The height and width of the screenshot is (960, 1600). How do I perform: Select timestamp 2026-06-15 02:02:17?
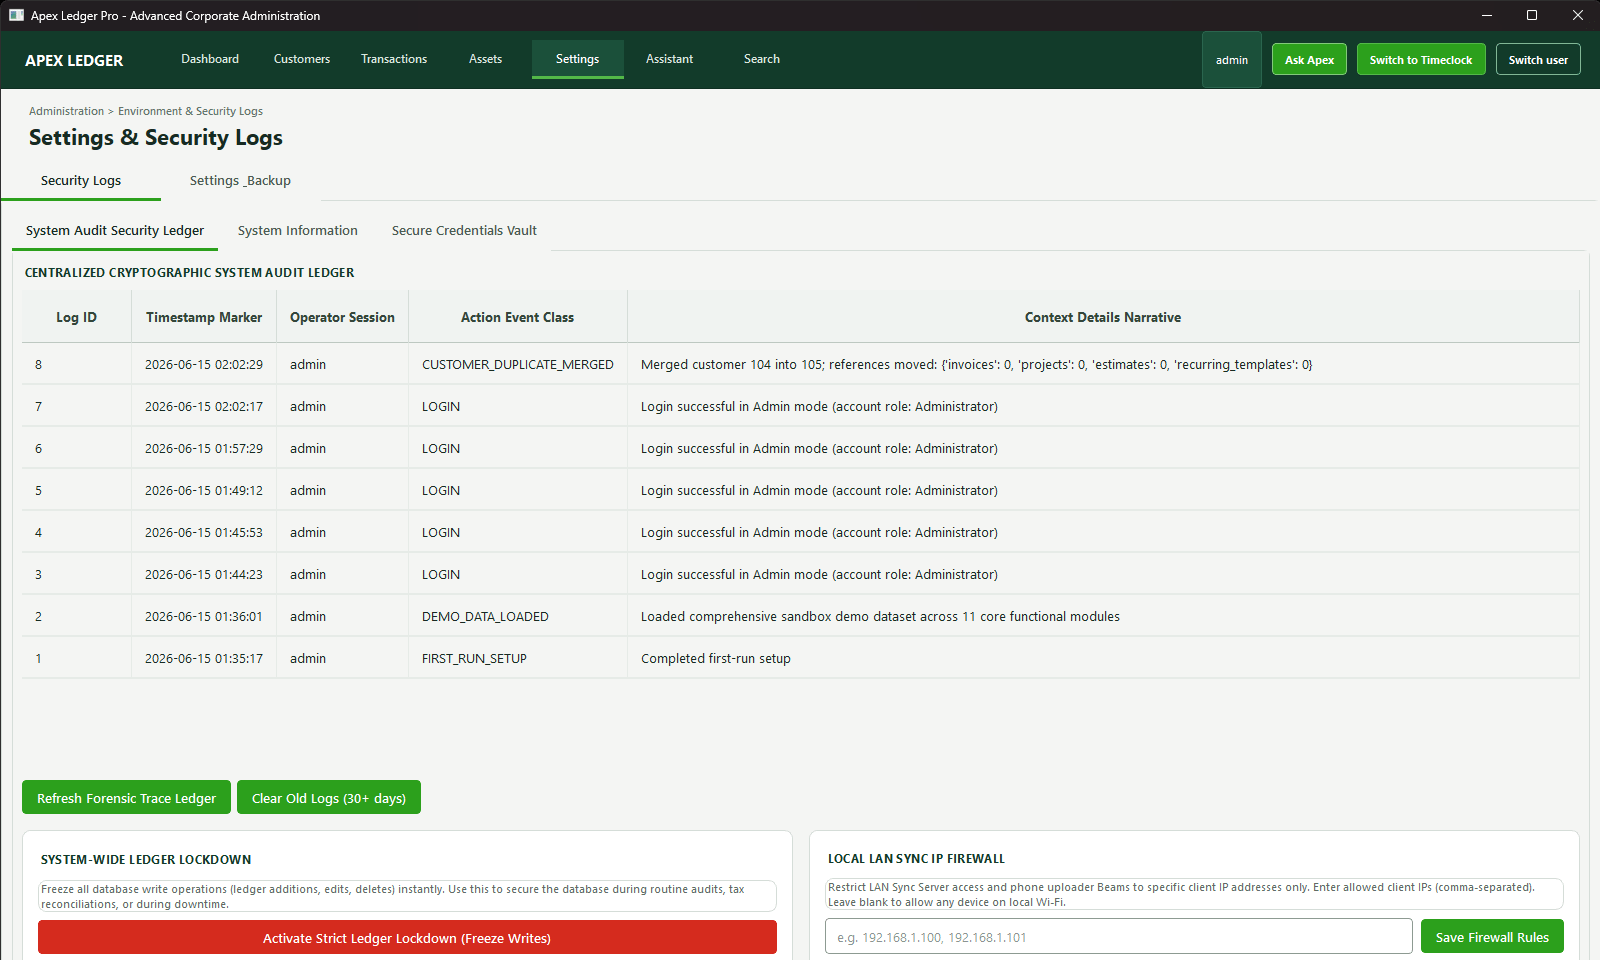coord(204,407)
